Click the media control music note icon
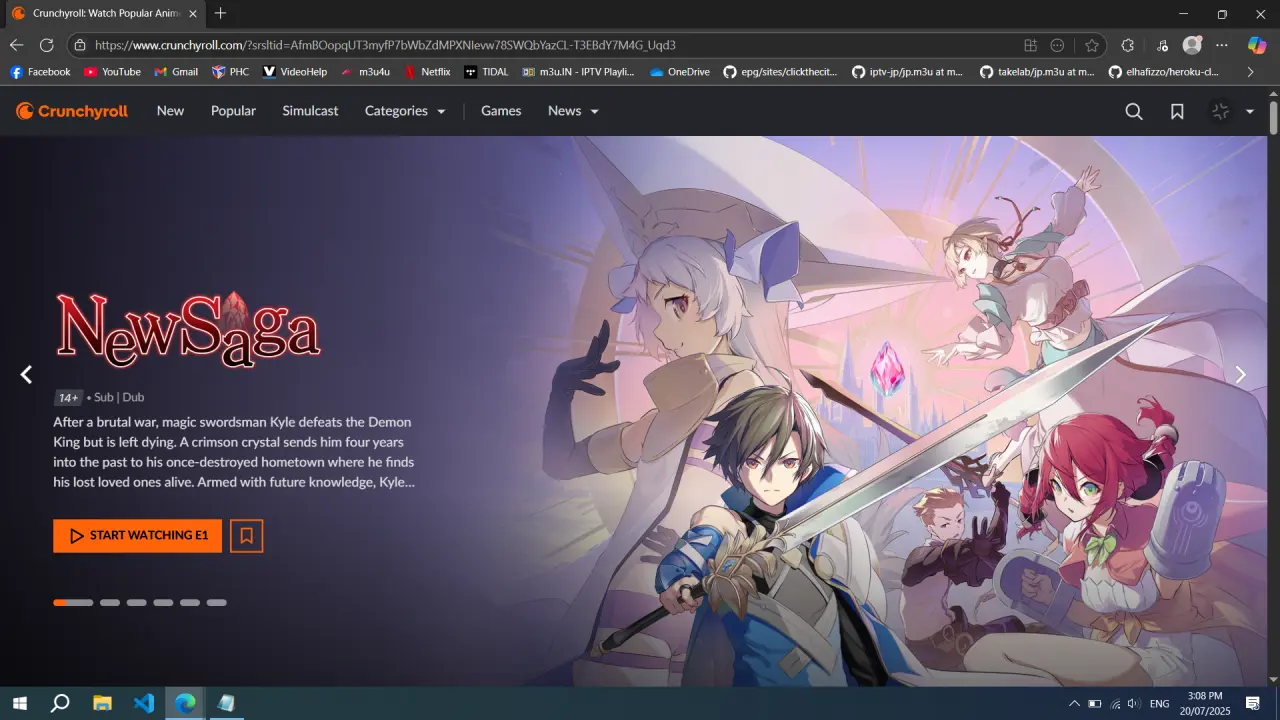 tap(1162, 45)
